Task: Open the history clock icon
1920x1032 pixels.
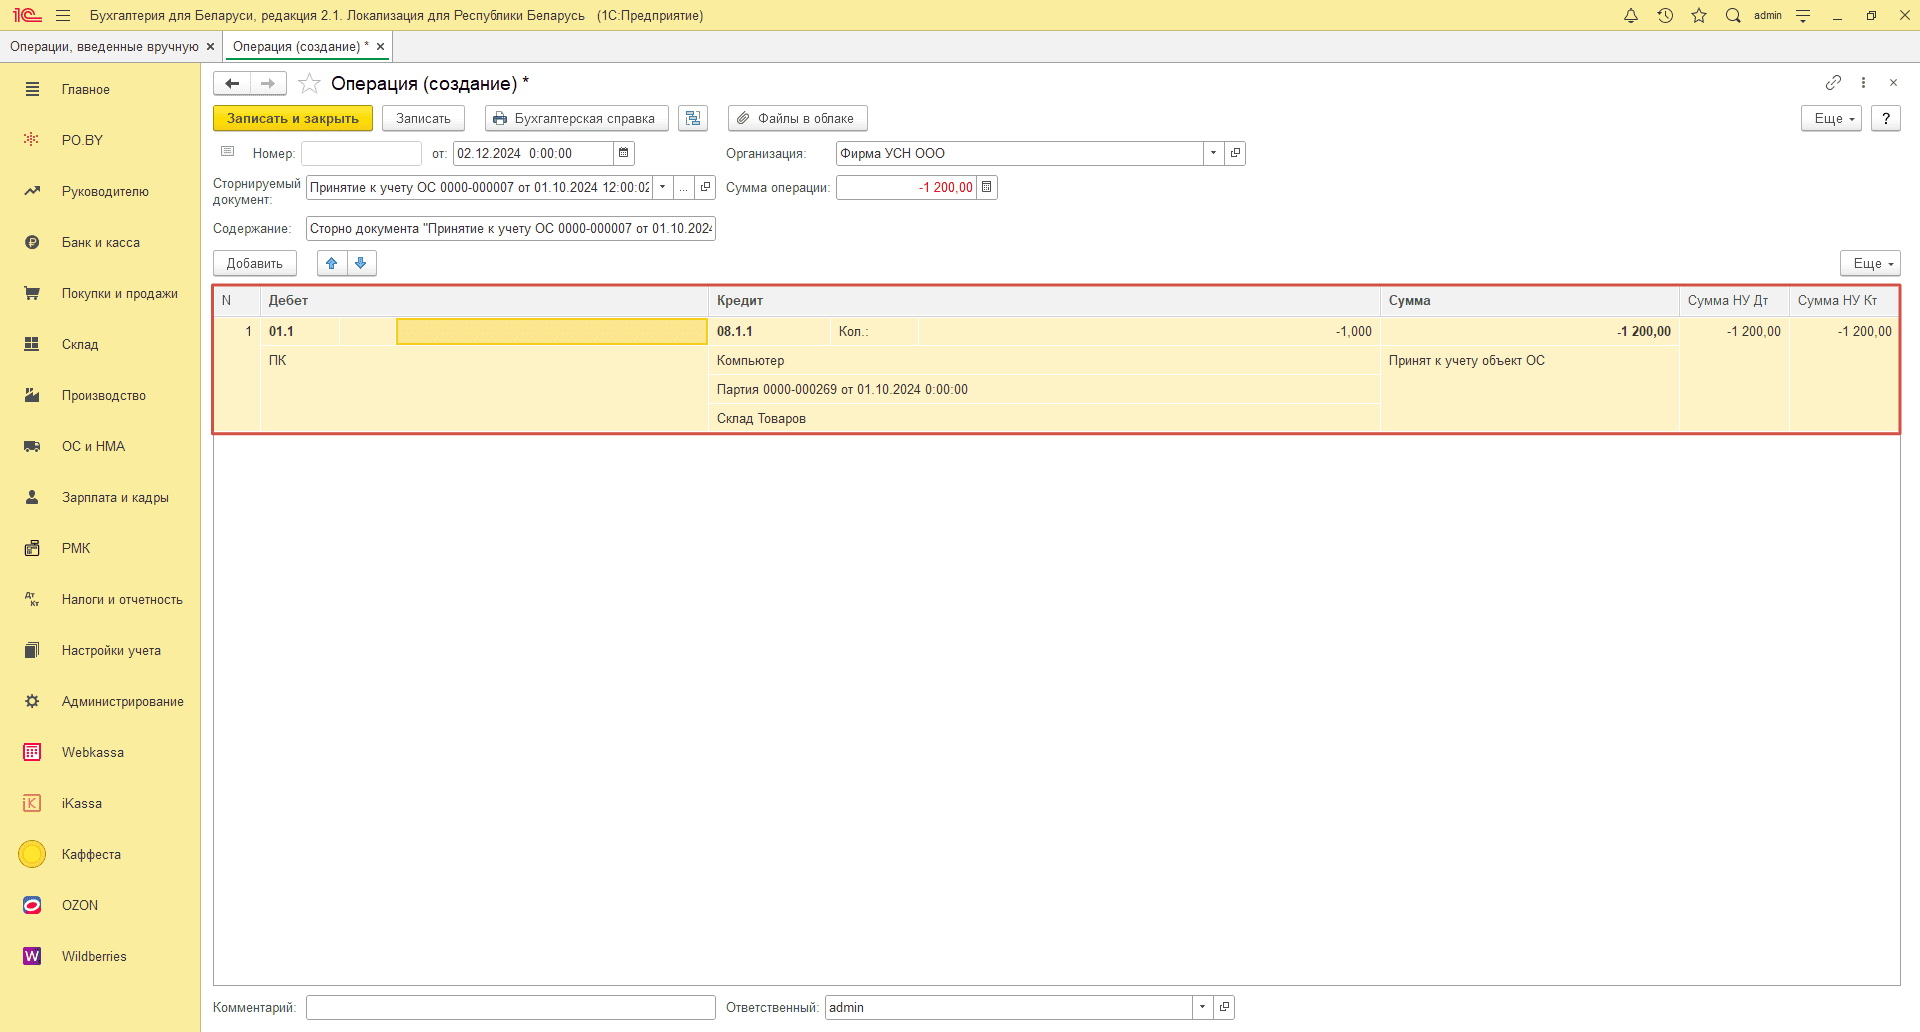Action: pyautogui.click(x=1665, y=15)
